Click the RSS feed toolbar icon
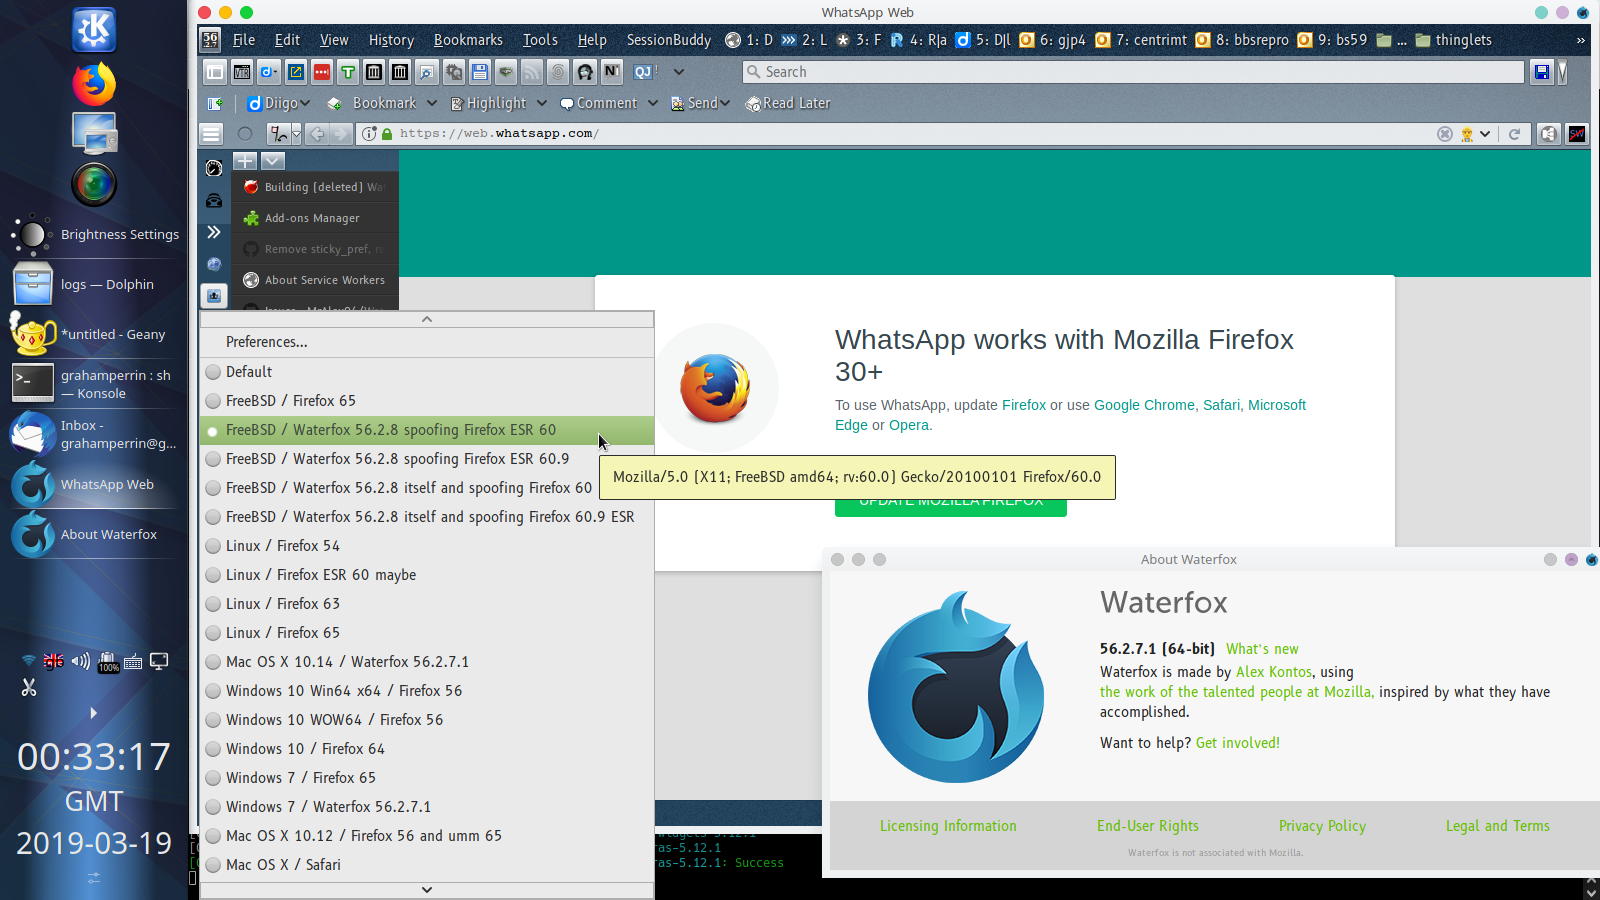This screenshot has height=900, width=1600. [x=530, y=71]
